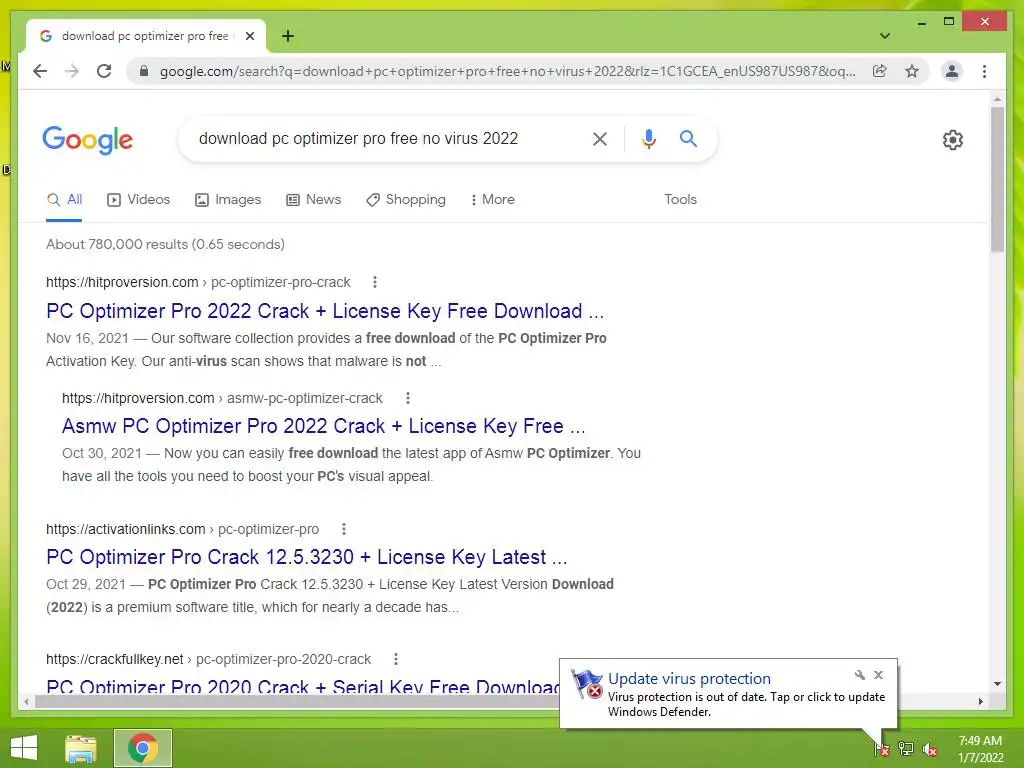
Task: Open PC Optimizer Pro 2020 Crack result
Action: coord(302,686)
